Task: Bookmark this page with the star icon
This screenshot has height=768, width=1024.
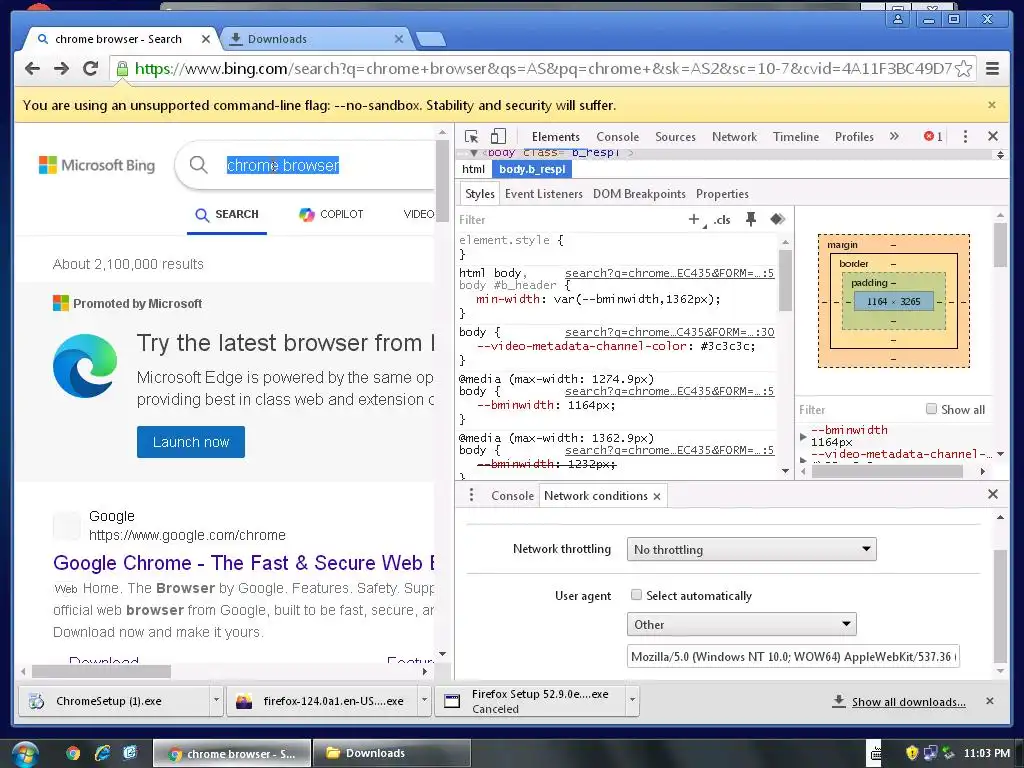Action: tap(963, 69)
